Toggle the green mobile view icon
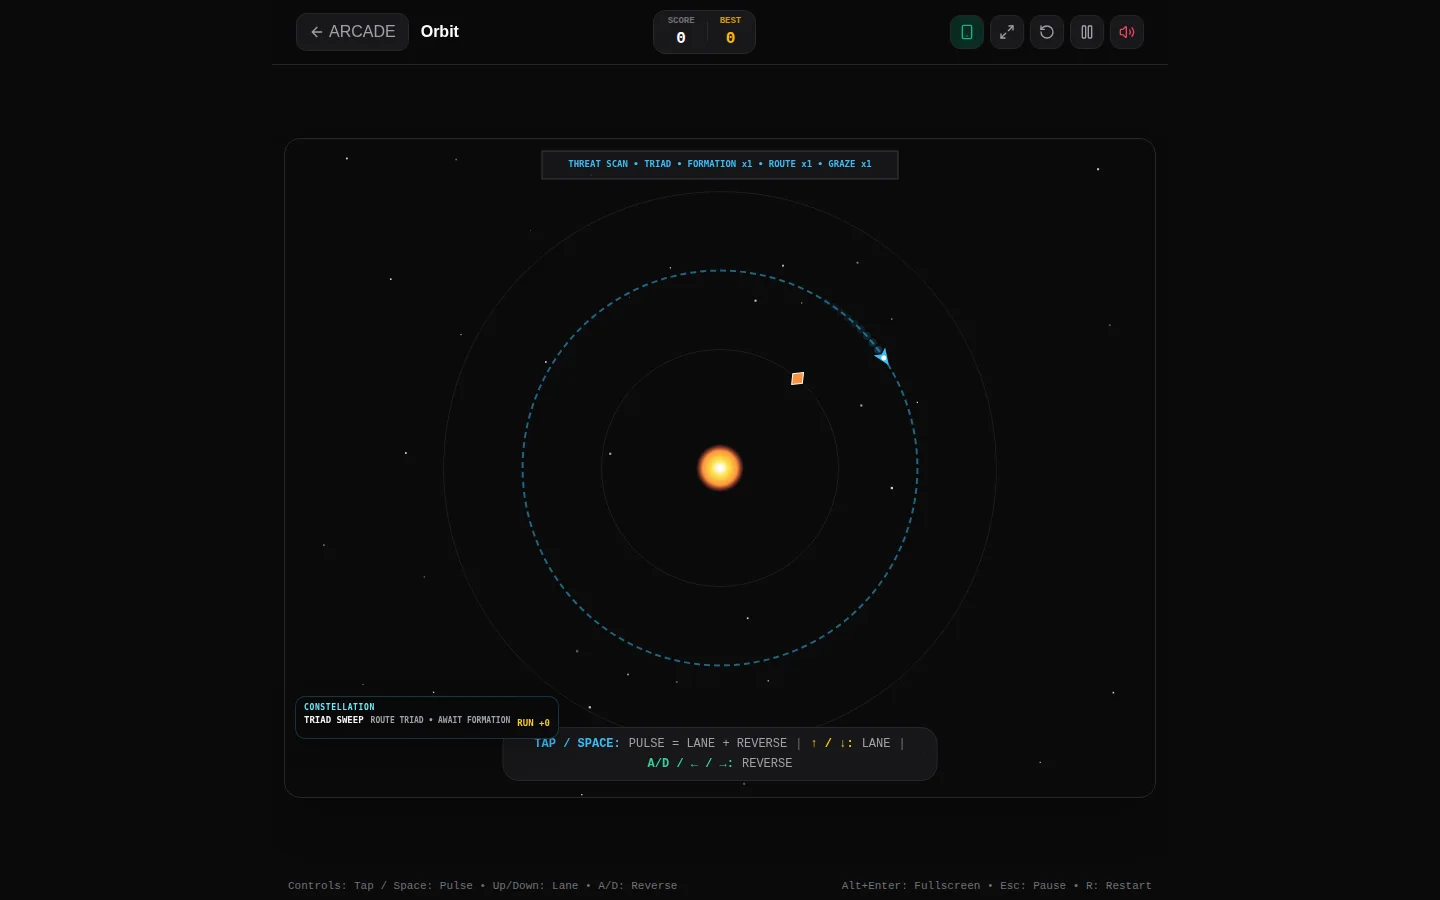This screenshot has width=1440, height=900. click(x=967, y=32)
